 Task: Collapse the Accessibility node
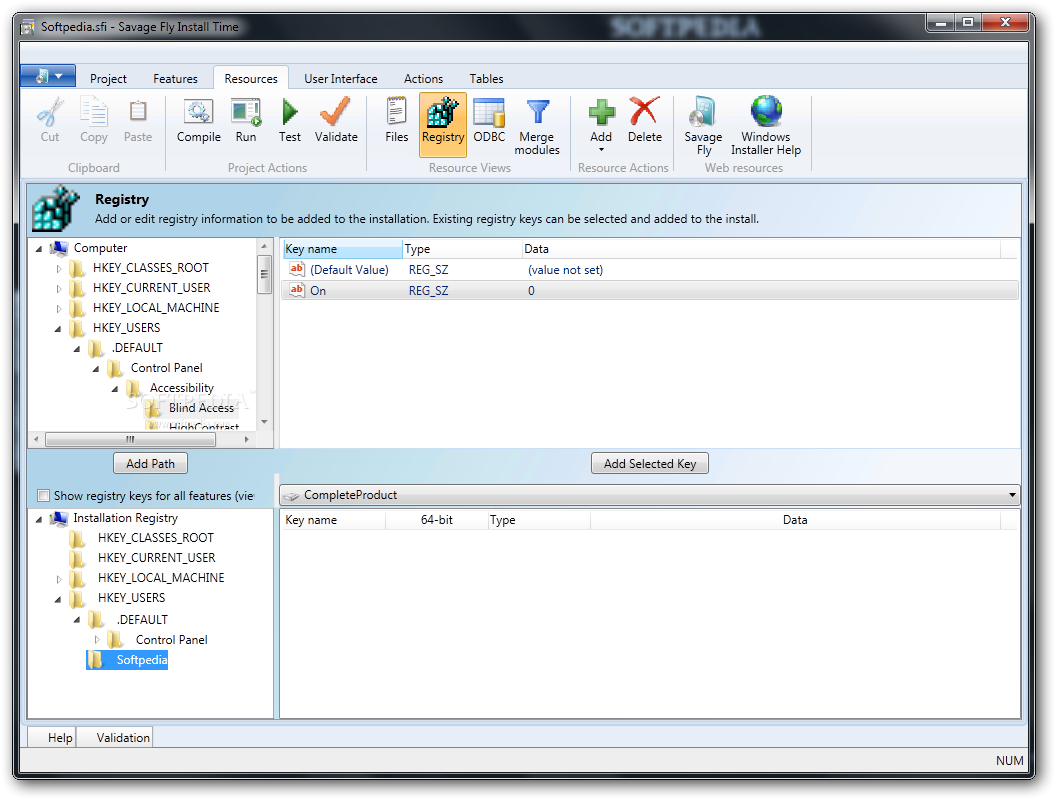pos(115,389)
